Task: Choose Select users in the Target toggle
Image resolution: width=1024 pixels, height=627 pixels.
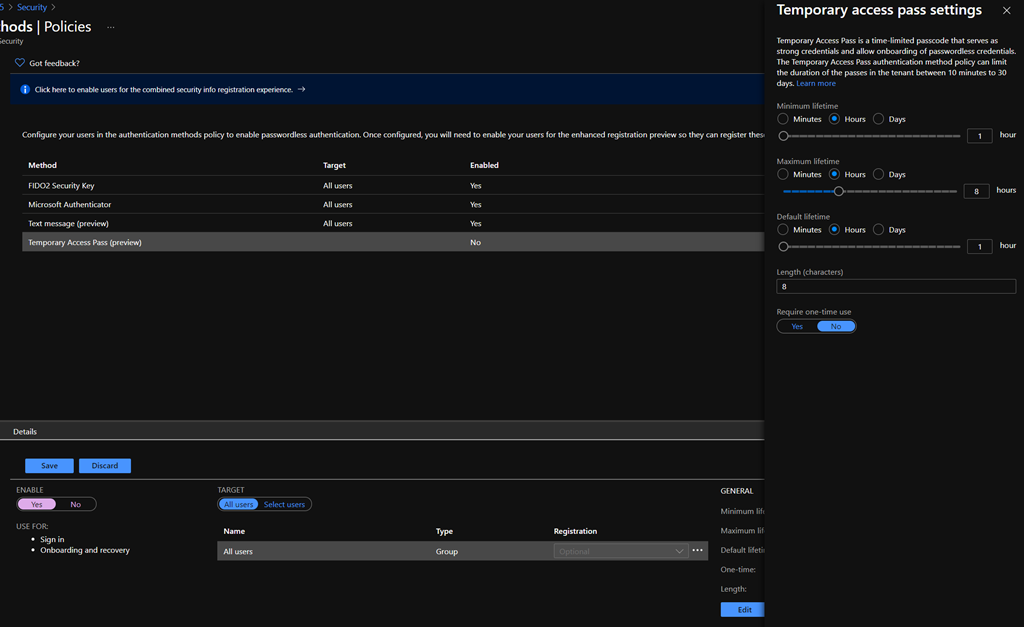Action: [284, 504]
